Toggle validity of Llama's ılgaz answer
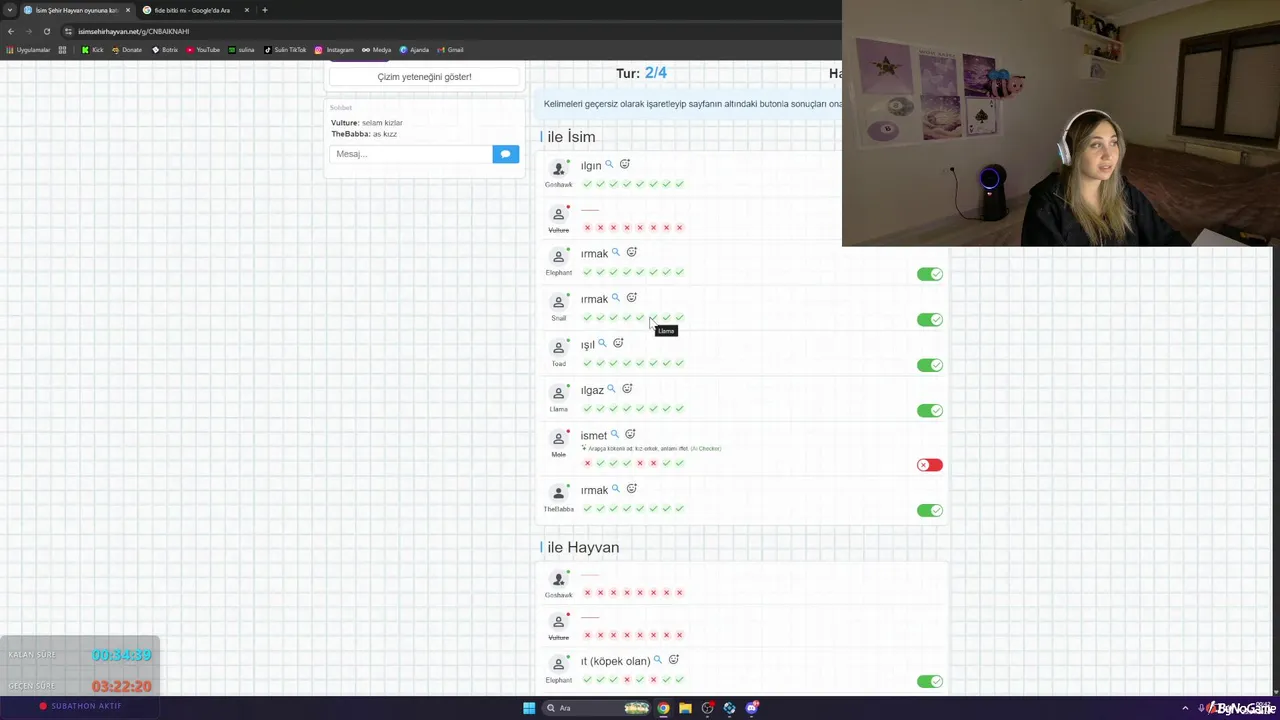 [930, 411]
